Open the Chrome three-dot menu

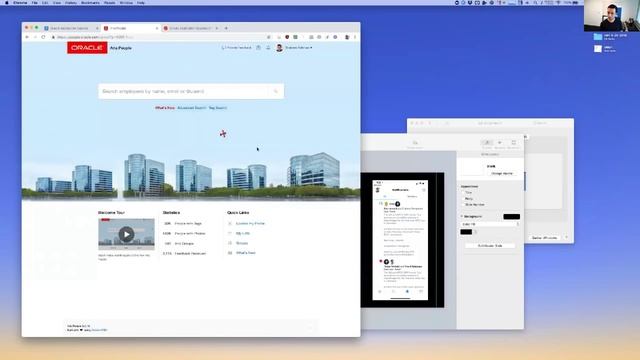click(355, 37)
